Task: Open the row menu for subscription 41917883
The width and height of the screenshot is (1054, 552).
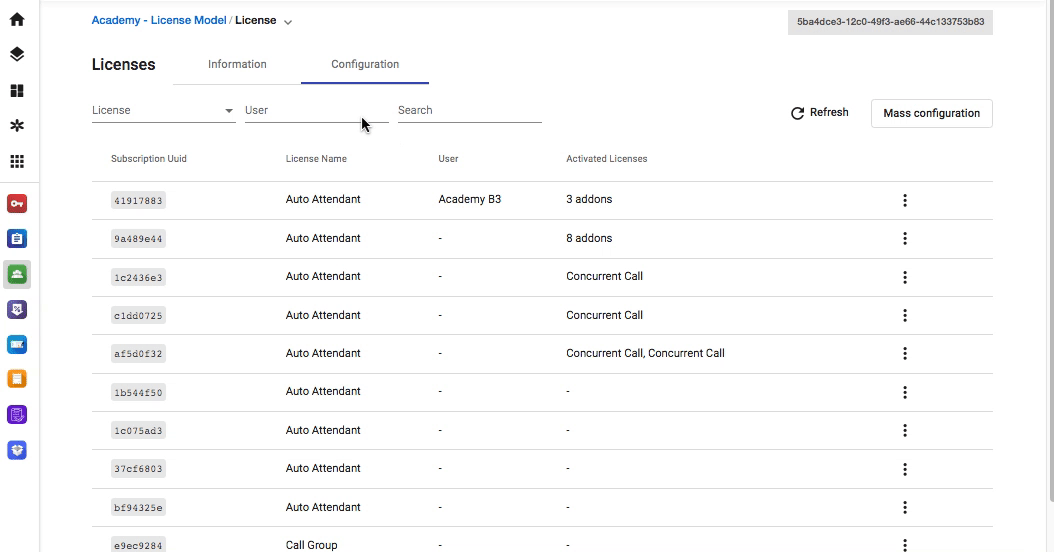Action: 905,200
